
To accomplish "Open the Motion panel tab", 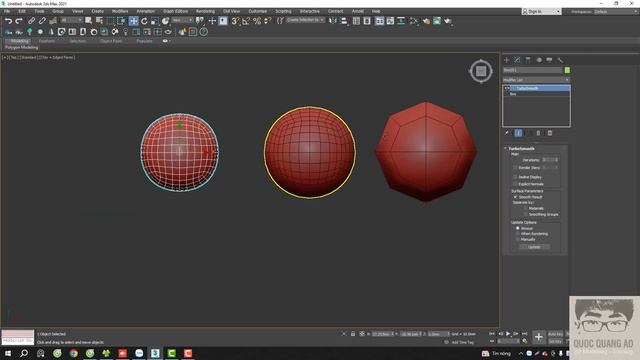I will [539, 60].
